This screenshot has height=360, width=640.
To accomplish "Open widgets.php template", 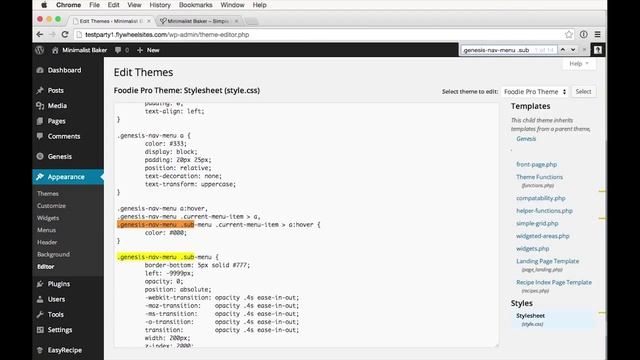I will 533,249.
